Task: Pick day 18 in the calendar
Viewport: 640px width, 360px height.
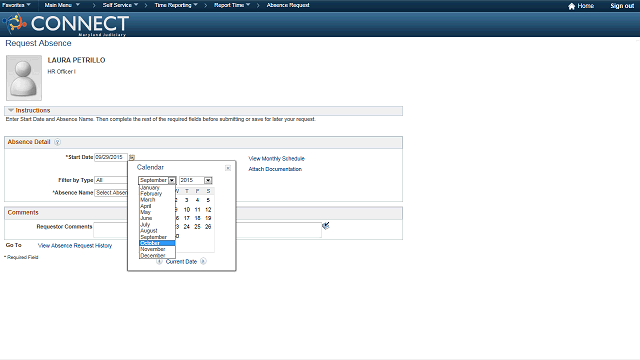Action: click(197, 218)
